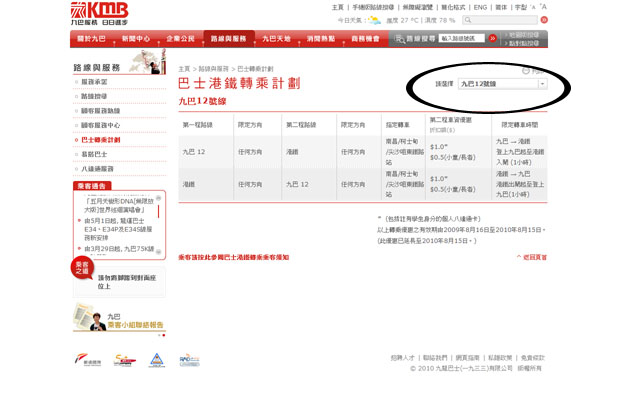
Task: Switch to simplified Chinese 簡体
Action: (x=501, y=7)
